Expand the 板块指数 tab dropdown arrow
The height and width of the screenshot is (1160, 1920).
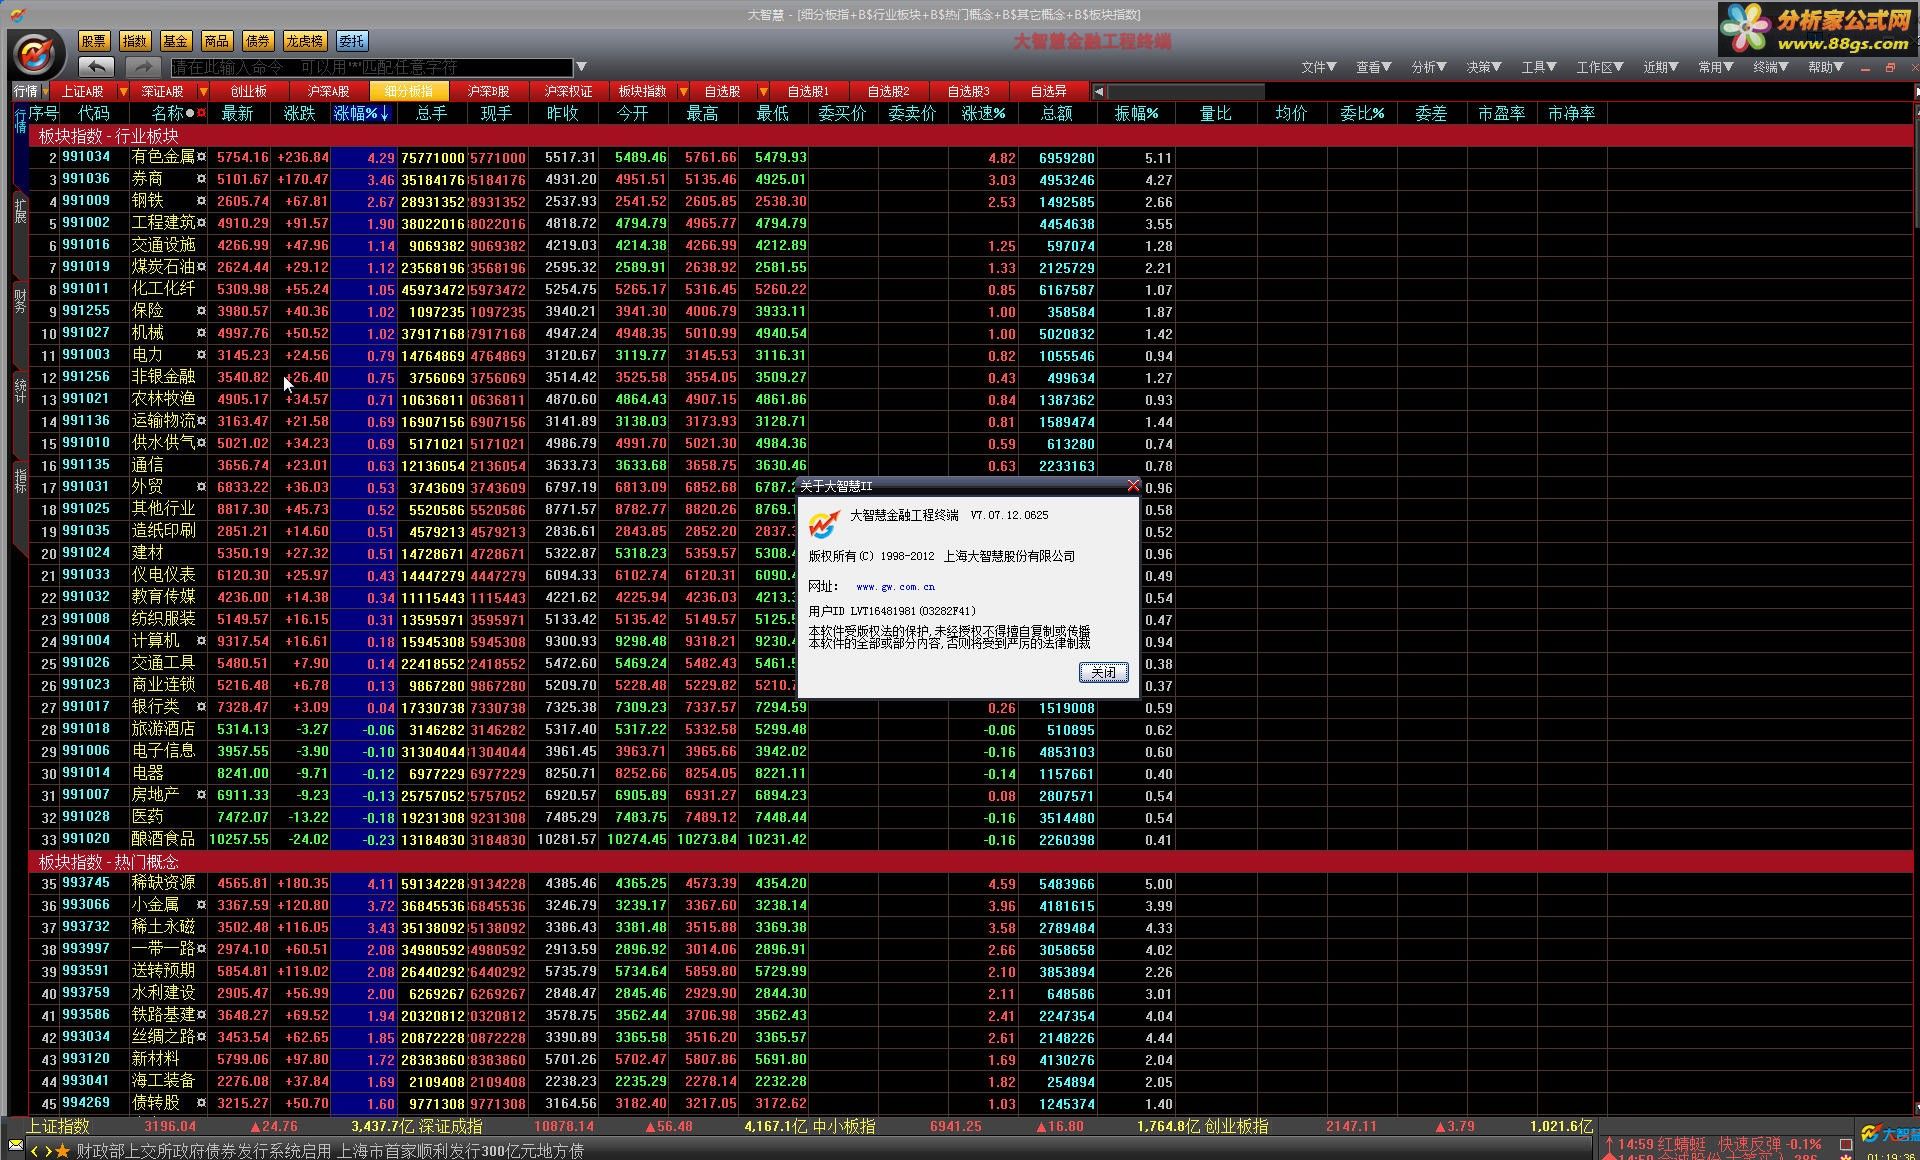pyautogui.click(x=683, y=91)
